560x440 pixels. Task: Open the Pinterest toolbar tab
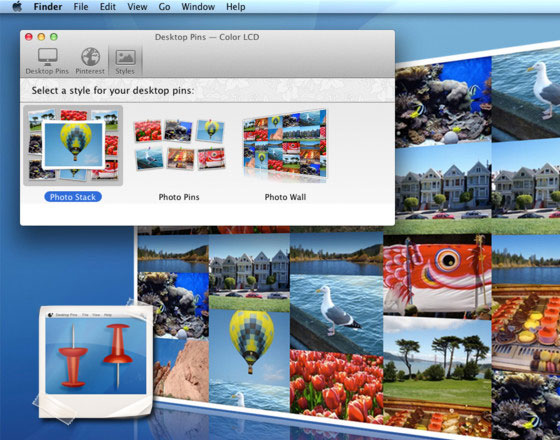[90, 61]
